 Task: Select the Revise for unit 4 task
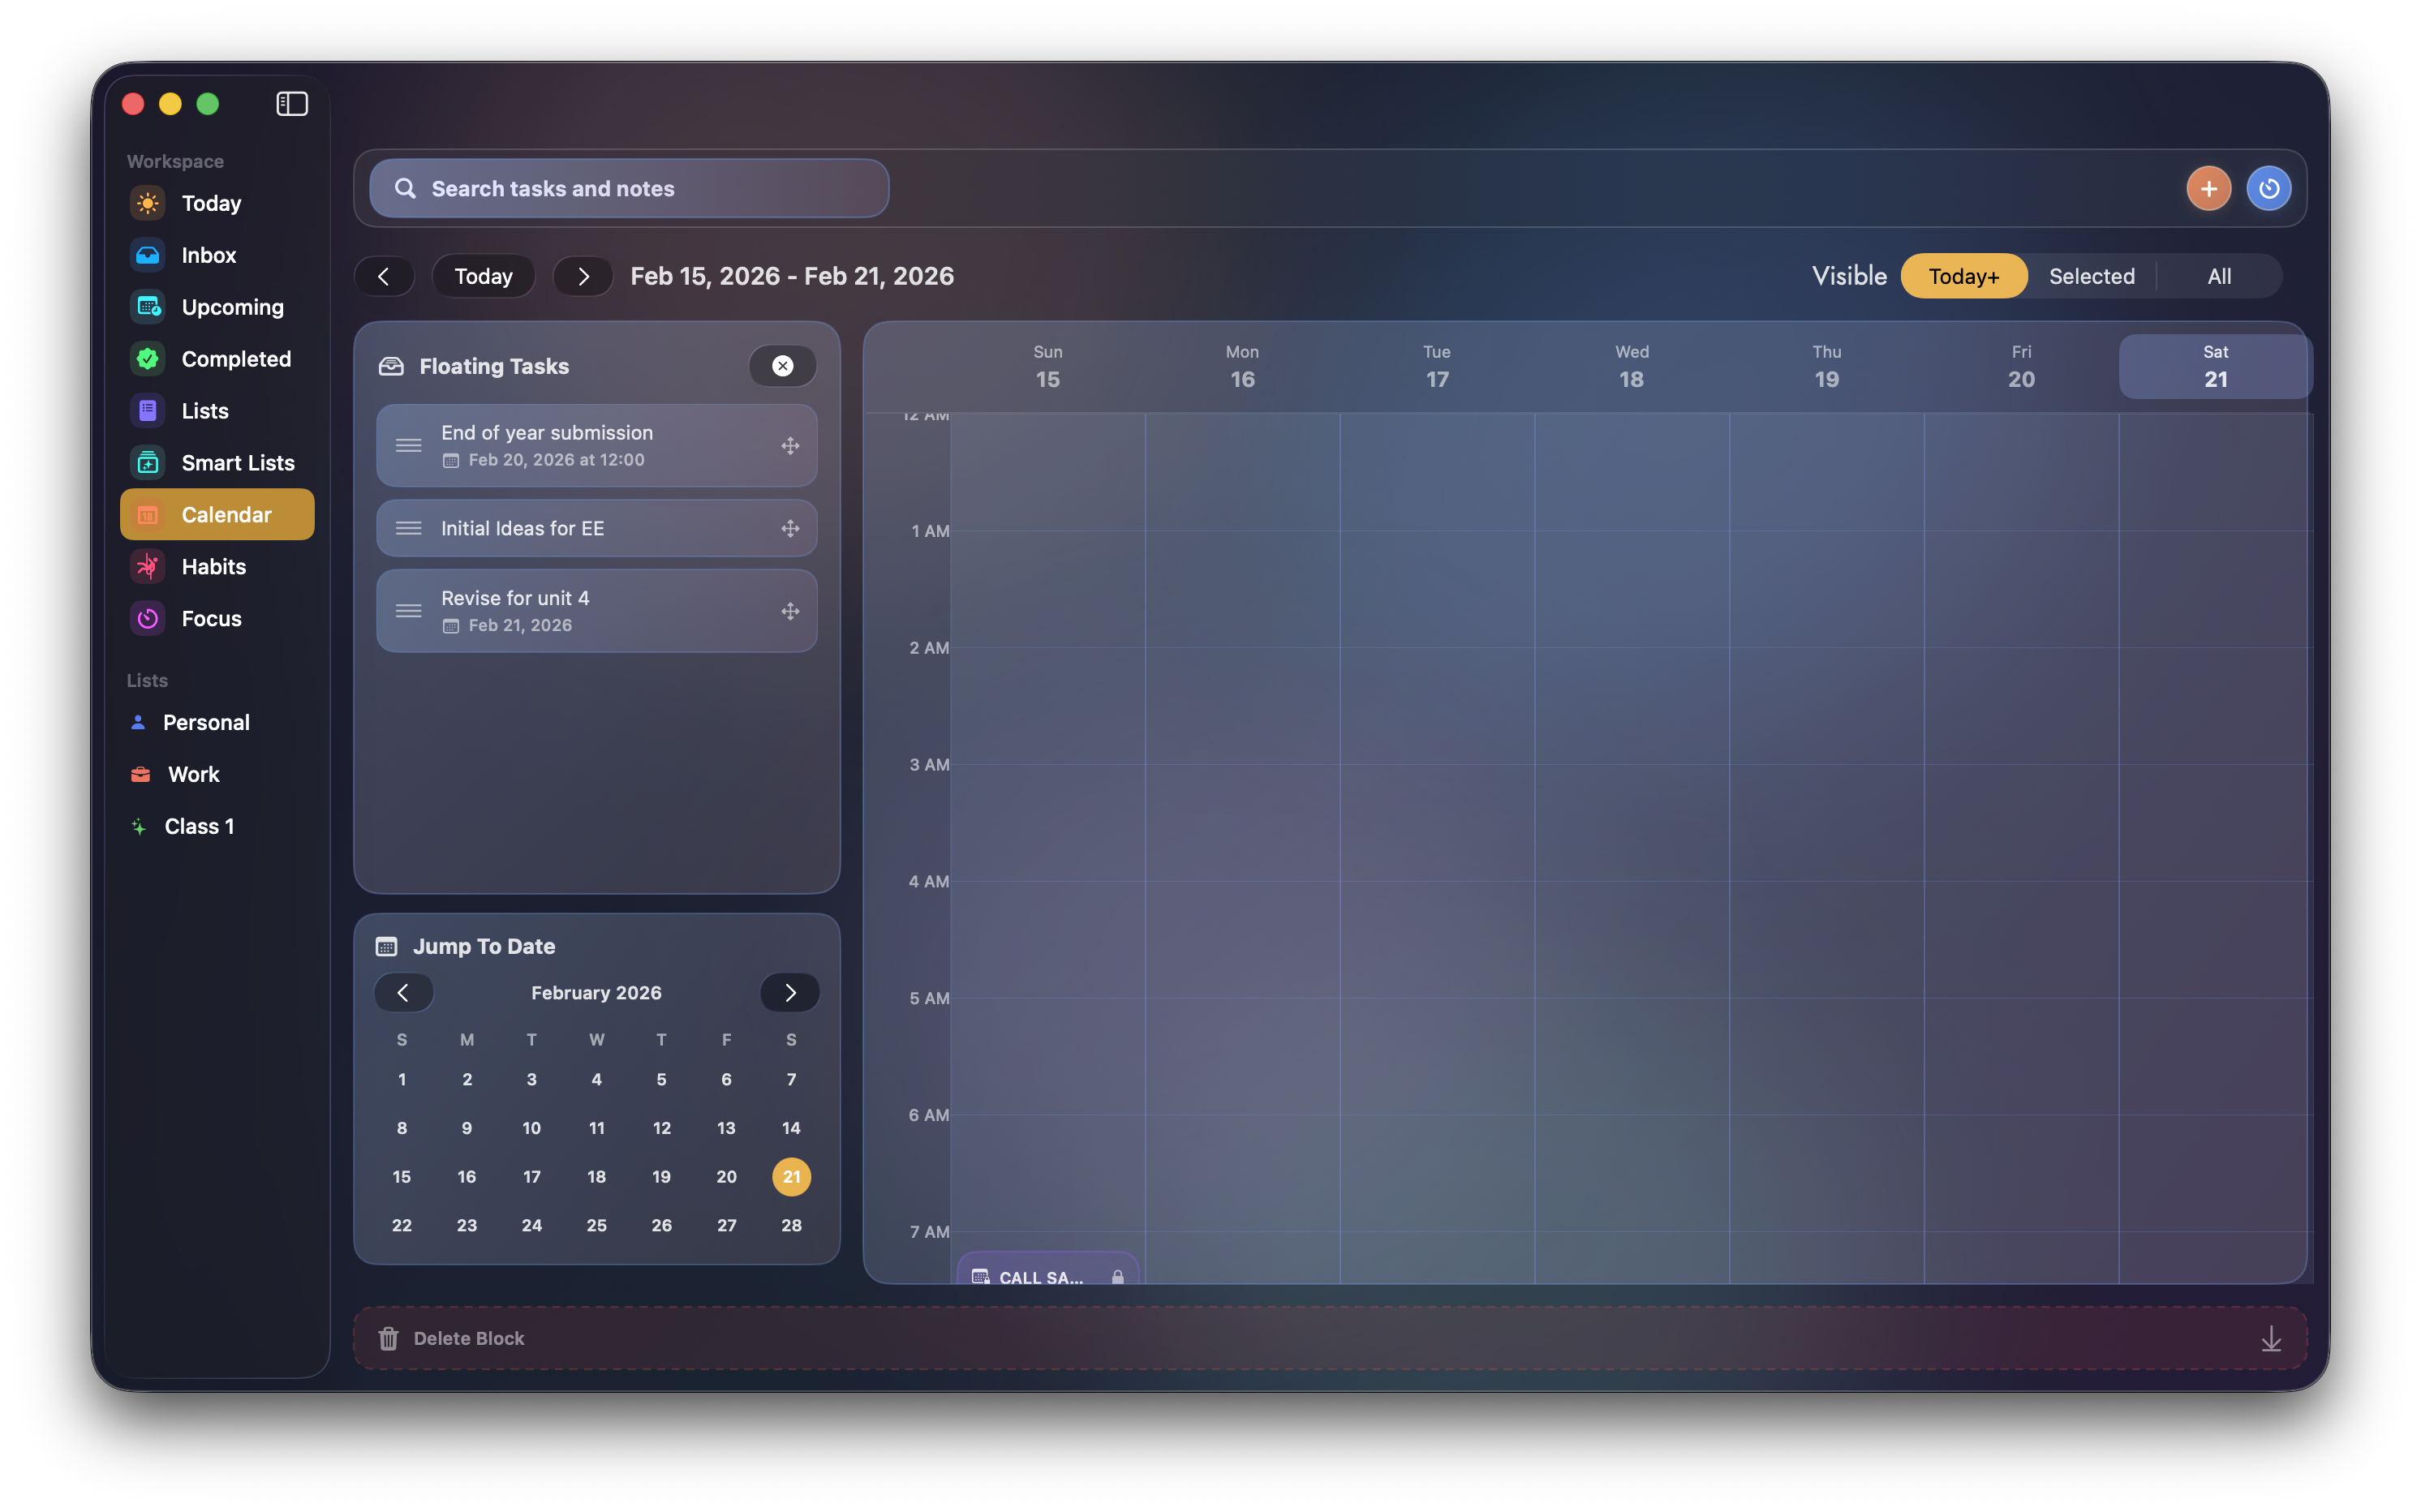597,611
